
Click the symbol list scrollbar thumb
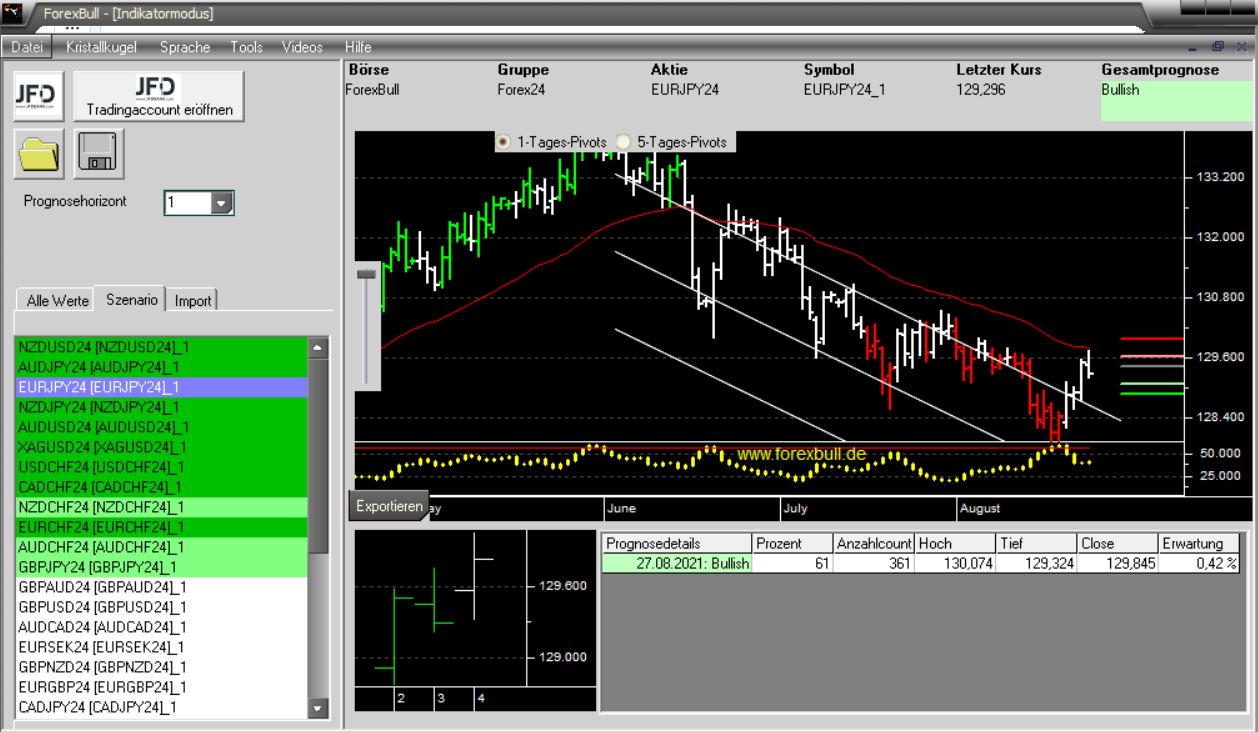[x=318, y=456]
